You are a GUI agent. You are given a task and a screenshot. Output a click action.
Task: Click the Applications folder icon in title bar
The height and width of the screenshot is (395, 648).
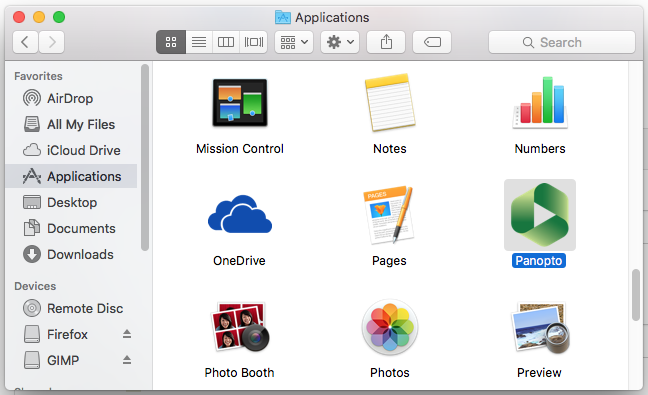click(283, 17)
